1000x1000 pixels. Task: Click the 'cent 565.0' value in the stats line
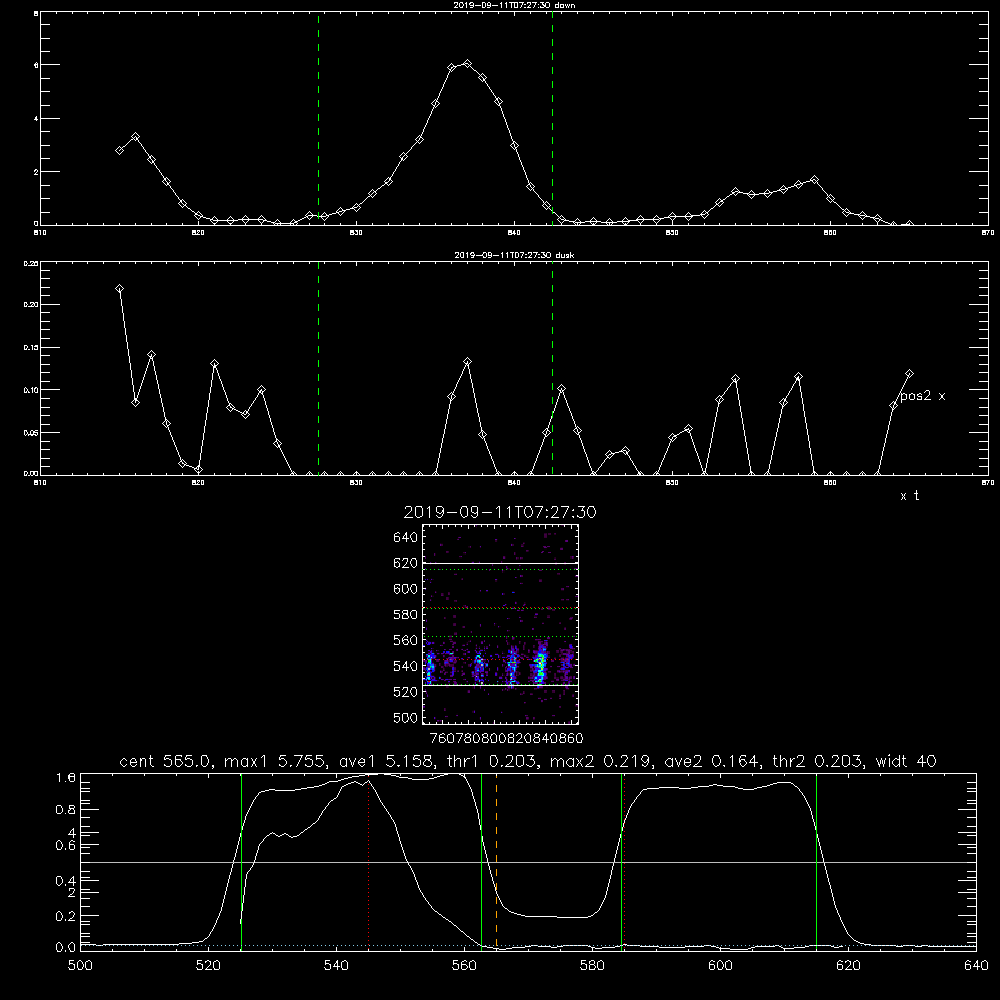pyautogui.click(x=166, y=761)
